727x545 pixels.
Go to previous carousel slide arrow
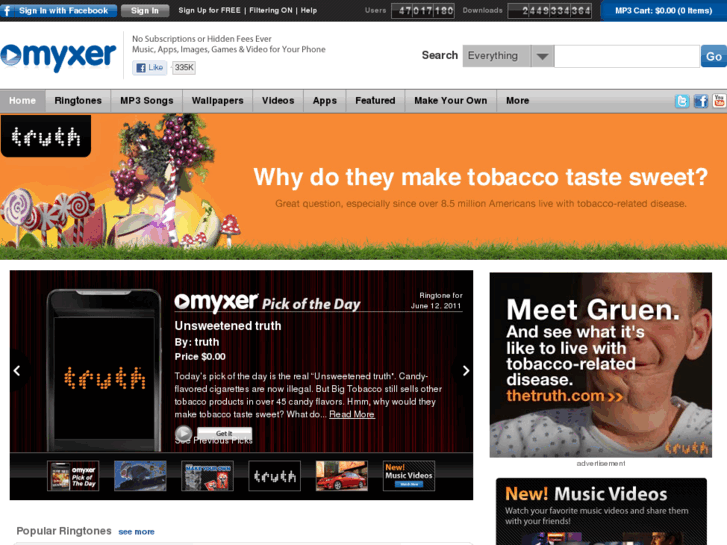point(17,371)
